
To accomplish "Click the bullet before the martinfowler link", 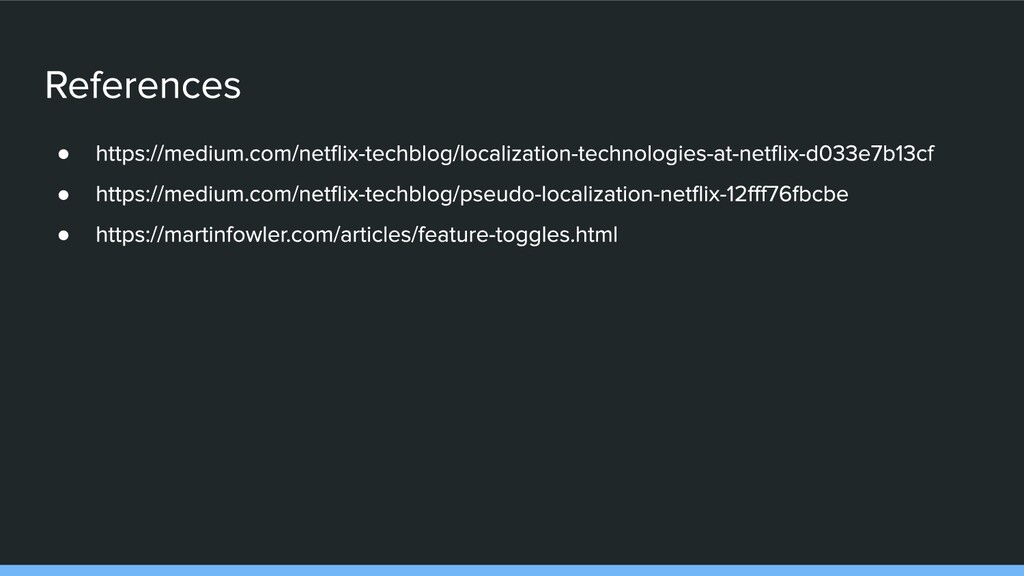I will pos(63,235).
